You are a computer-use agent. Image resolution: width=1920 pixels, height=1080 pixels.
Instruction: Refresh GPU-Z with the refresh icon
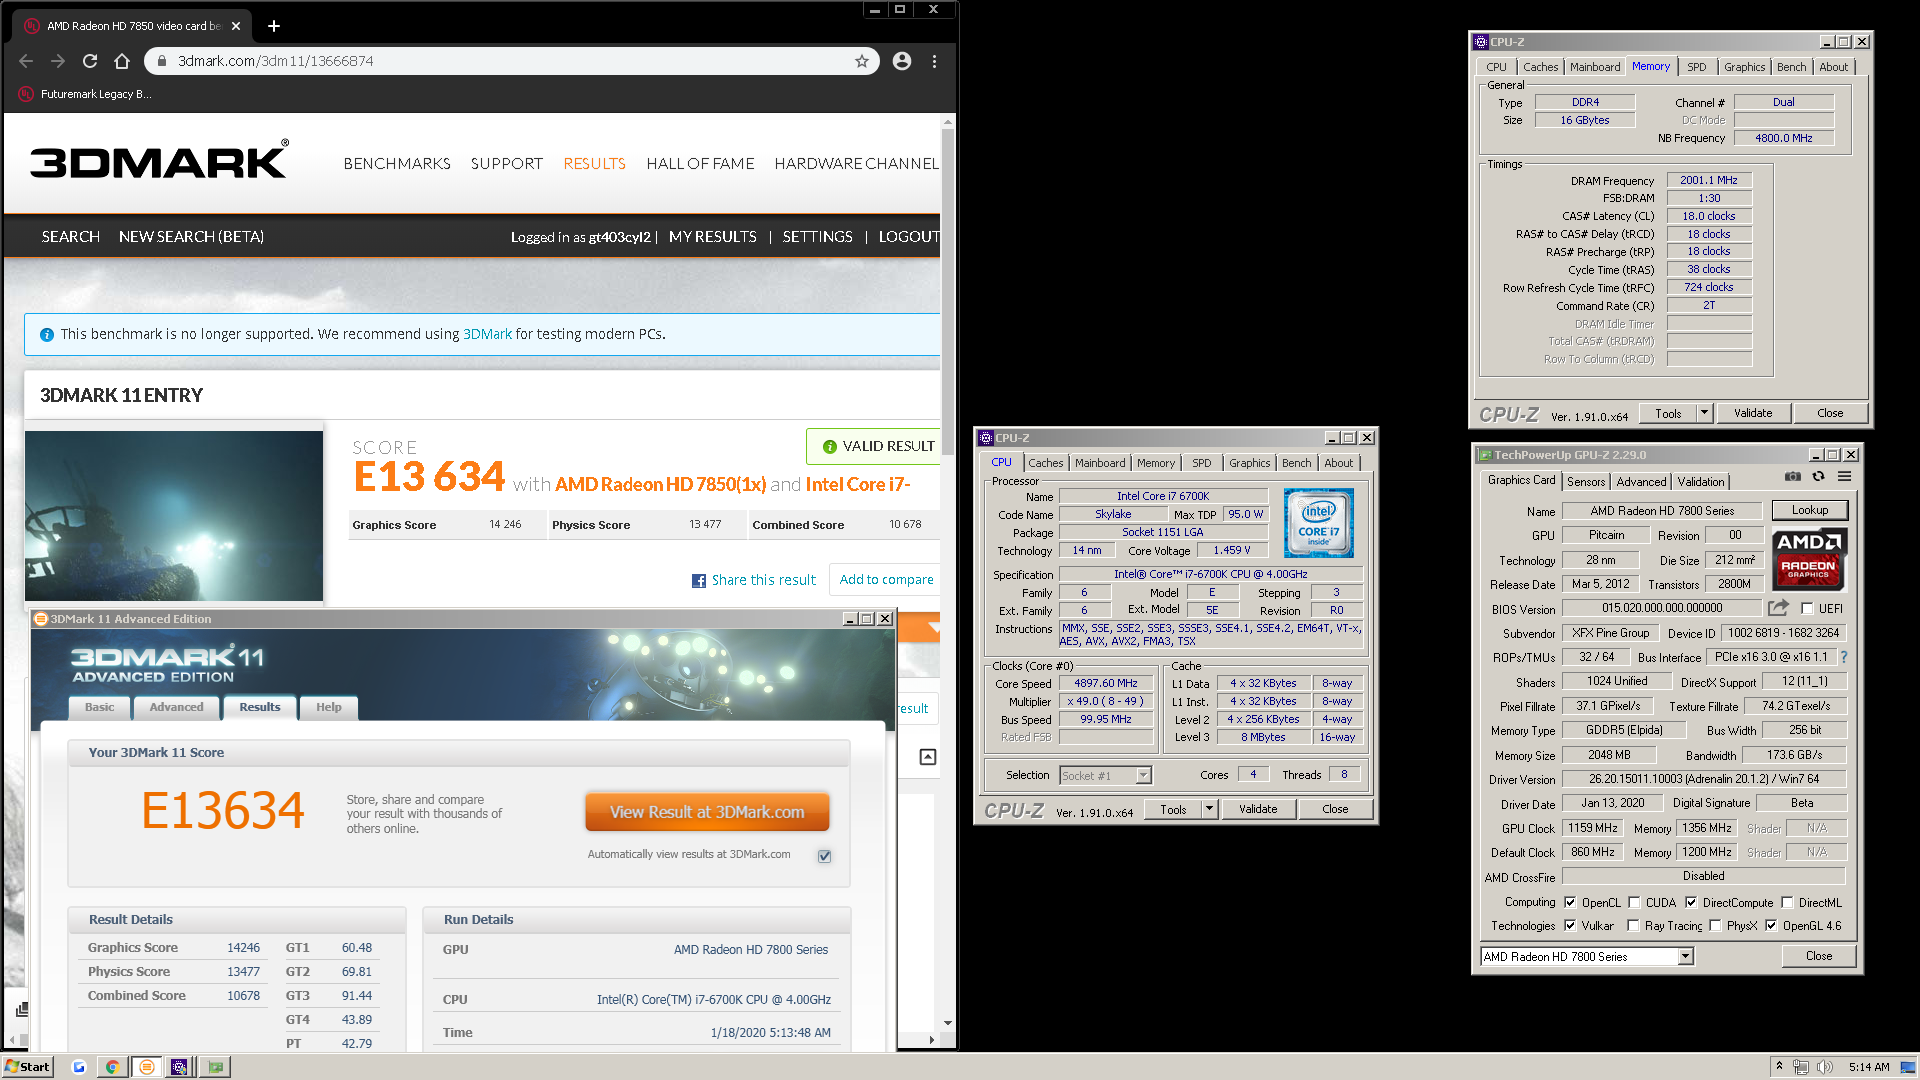[1818, 477]
